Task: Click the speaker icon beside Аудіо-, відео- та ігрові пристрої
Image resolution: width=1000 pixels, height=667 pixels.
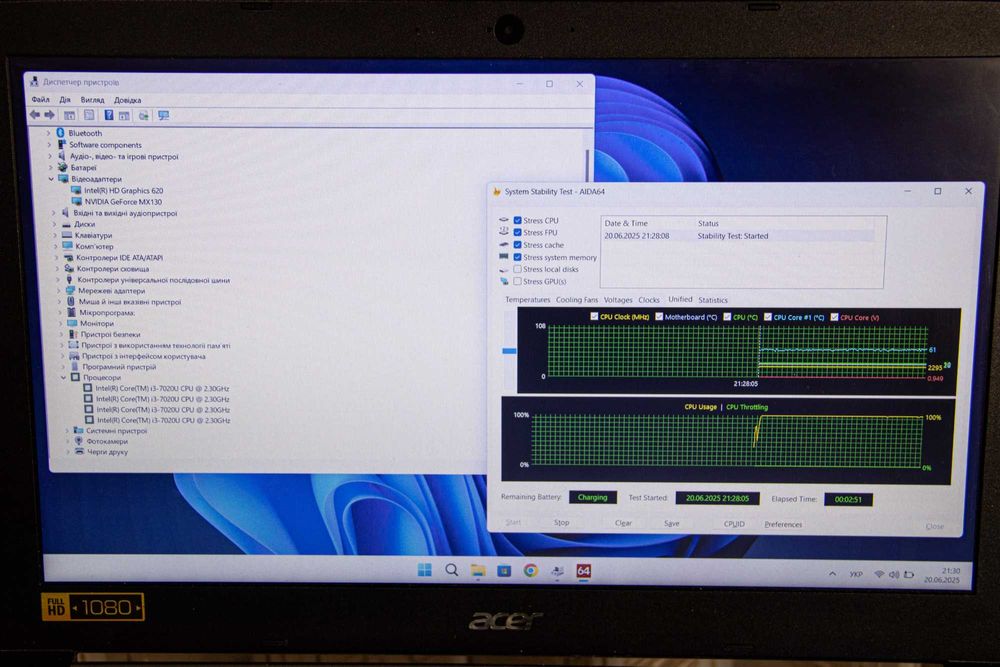Action: pyautogui.click(x=62, y=156)
